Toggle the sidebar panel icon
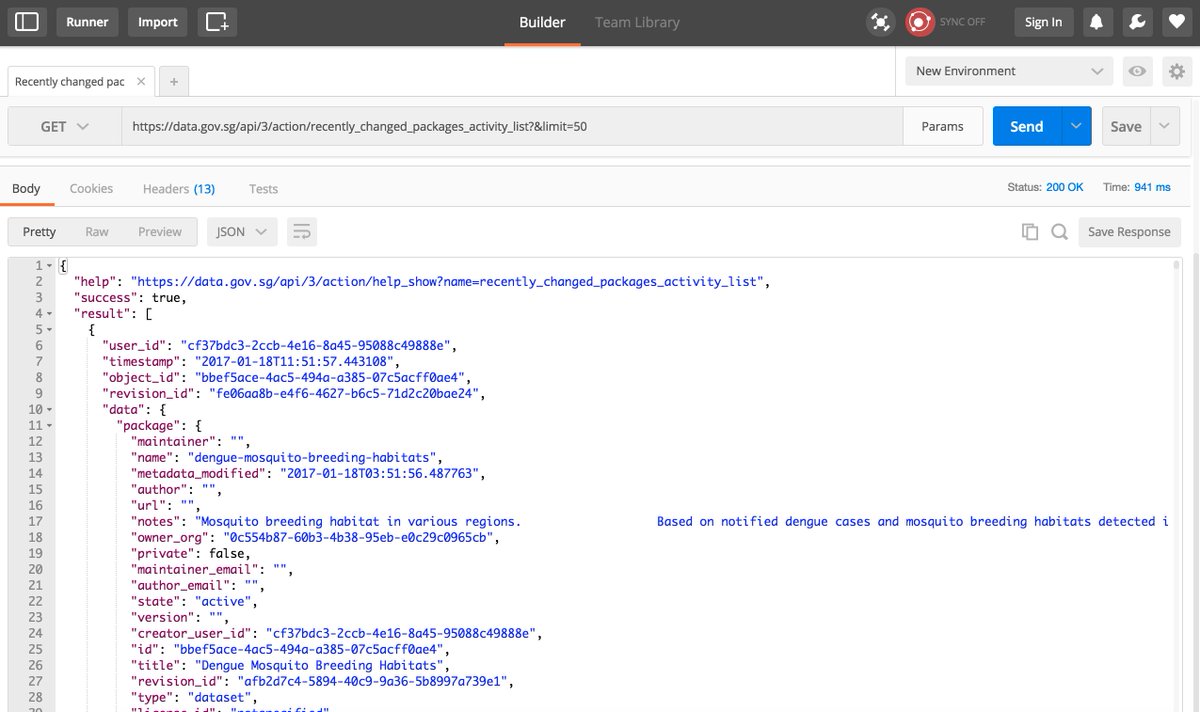This screenshot has width=1200, height=712. (x=27, y=22)
